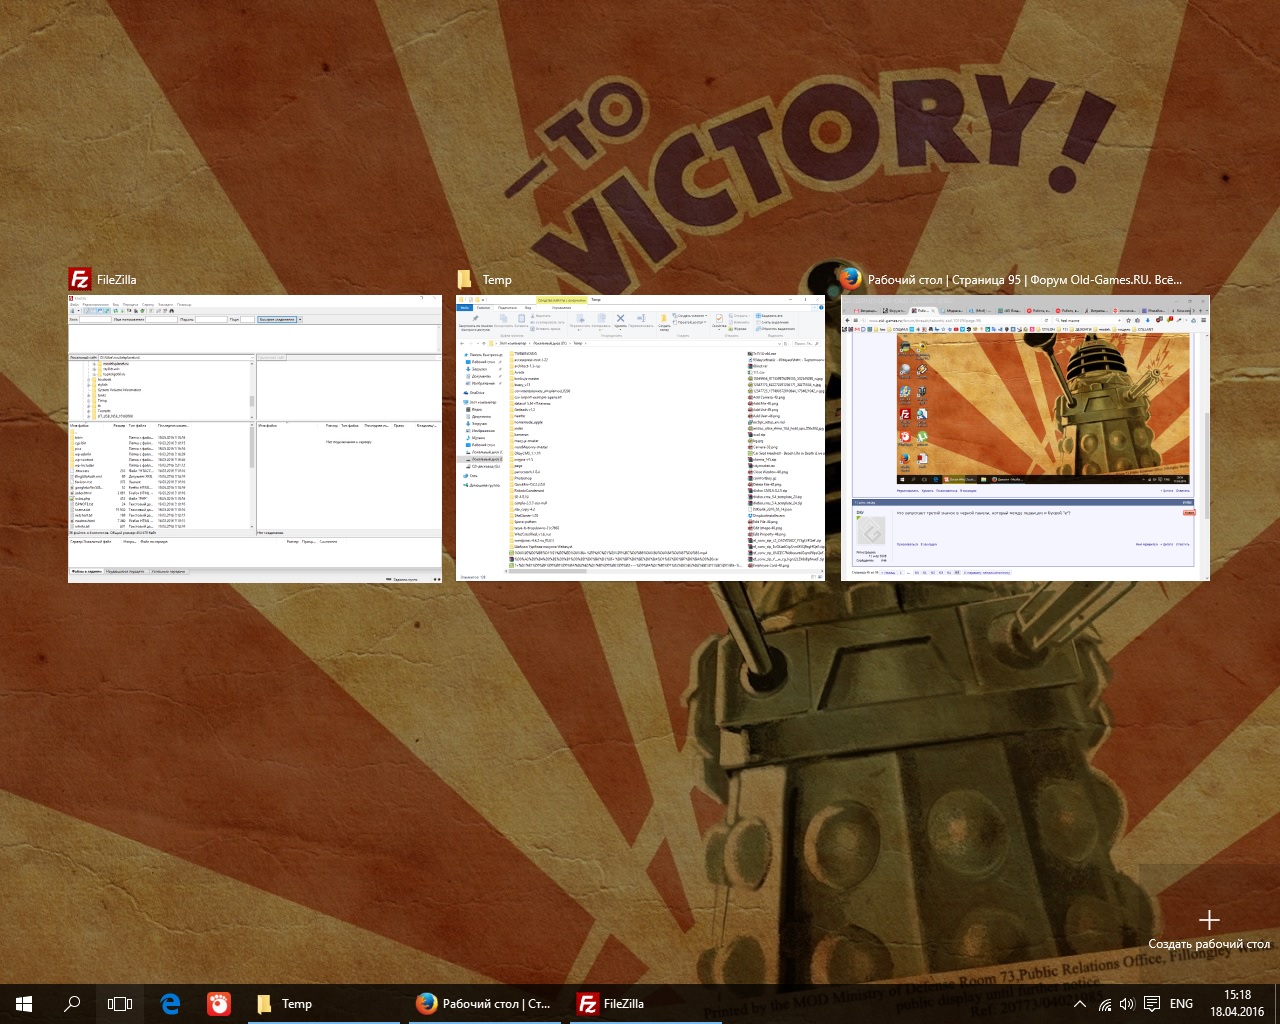Click the FileZilla icon above its thumbnail

[80, 279]
